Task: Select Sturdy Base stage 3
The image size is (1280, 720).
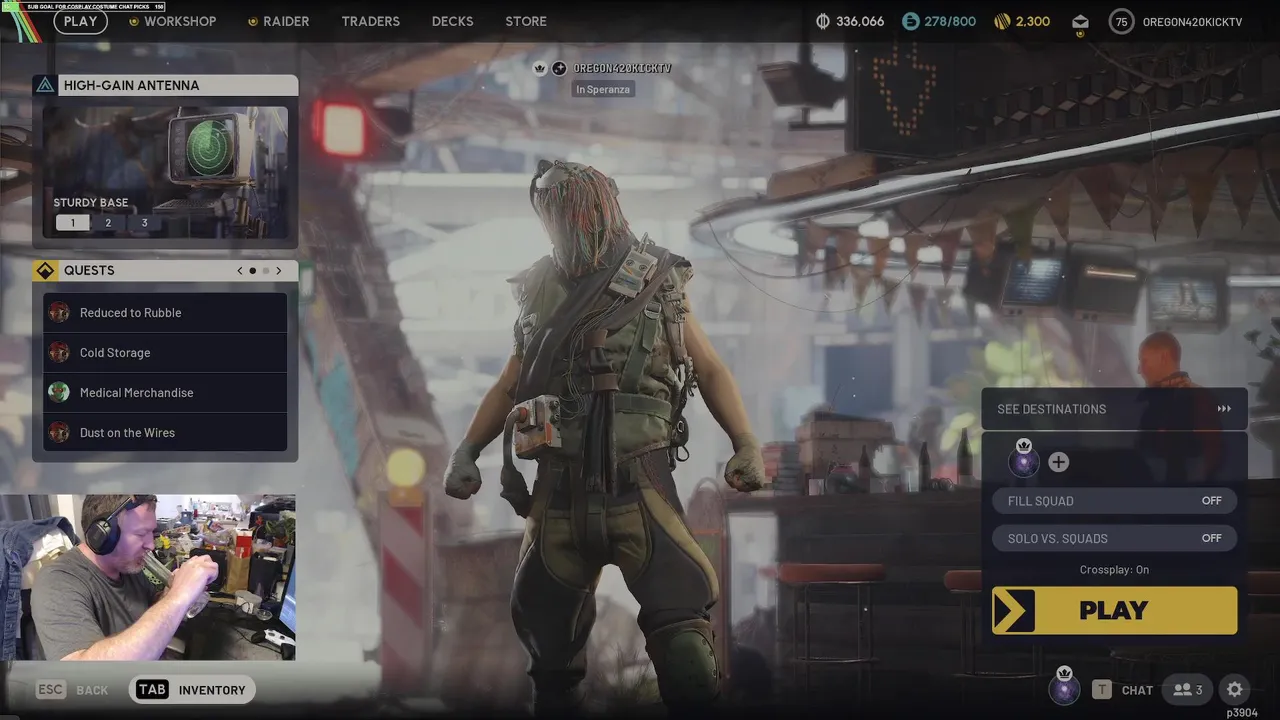Action: tap(144, 223)
